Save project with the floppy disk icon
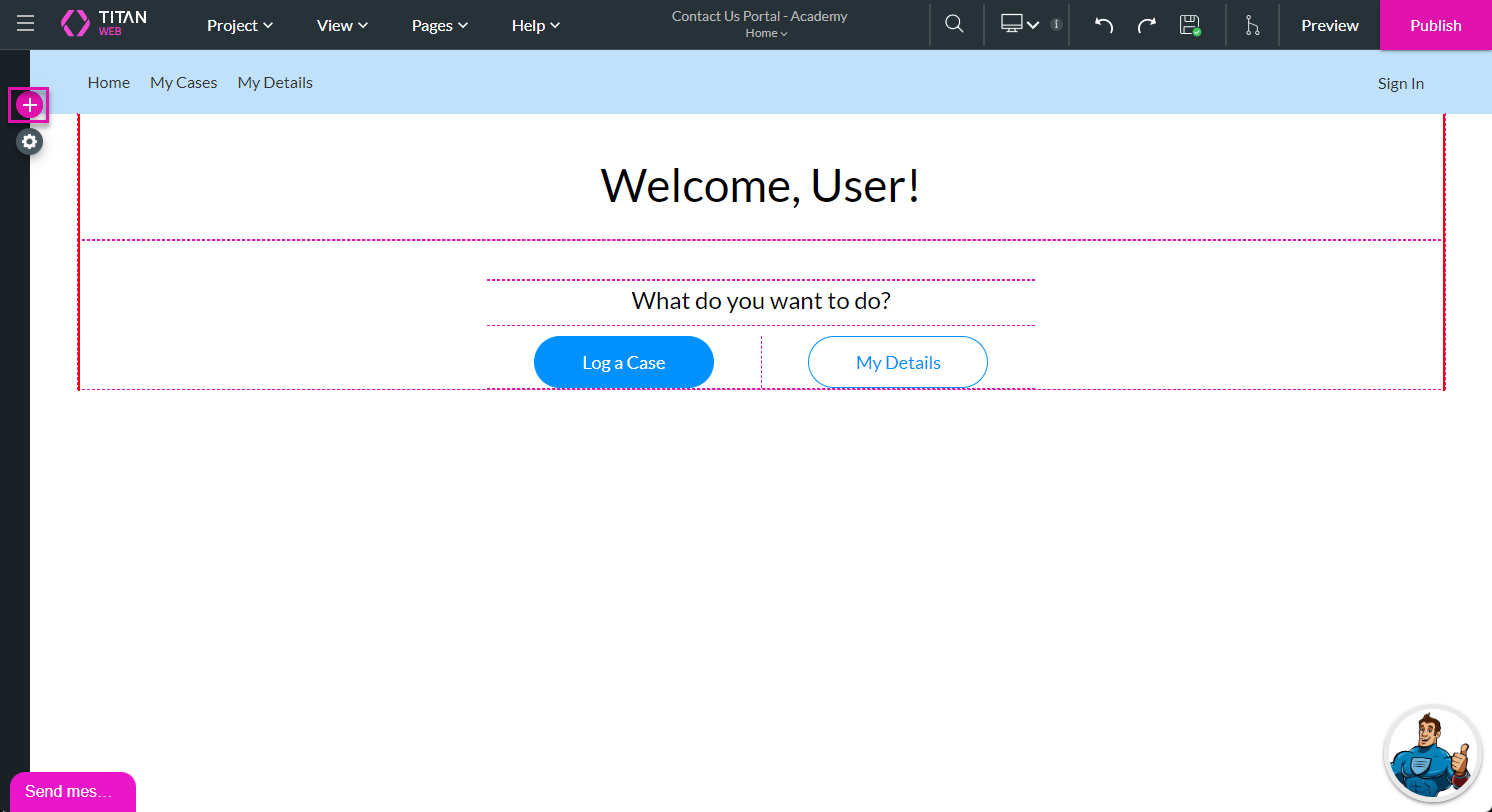 [1189, 25]
